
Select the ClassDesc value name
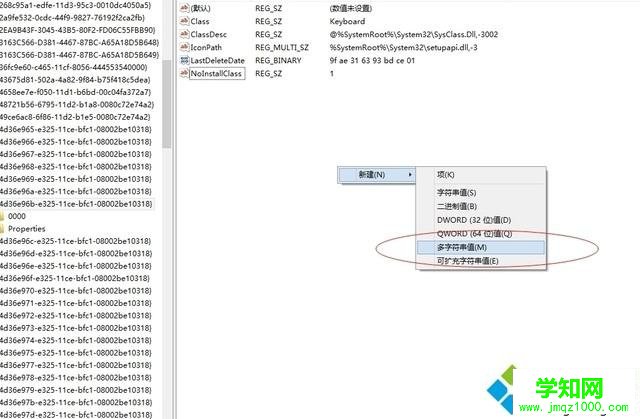click(x=209, y=34)
